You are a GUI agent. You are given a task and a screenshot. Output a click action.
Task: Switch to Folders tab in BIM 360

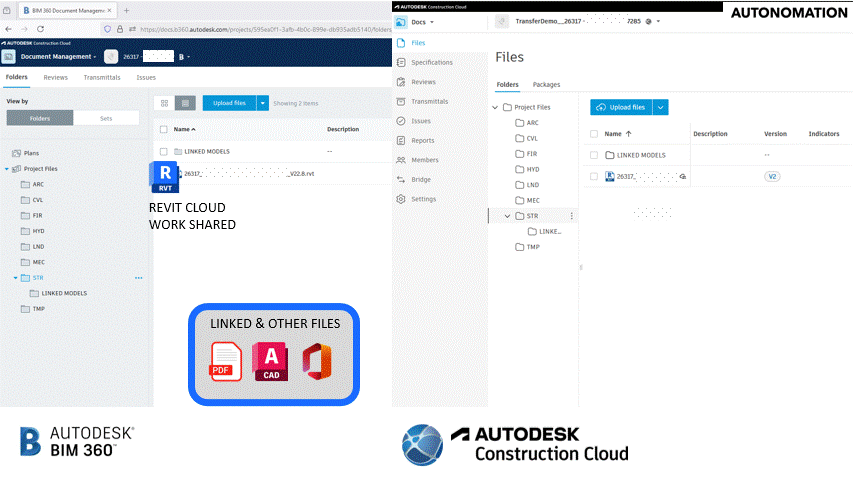tap(16, 77)
